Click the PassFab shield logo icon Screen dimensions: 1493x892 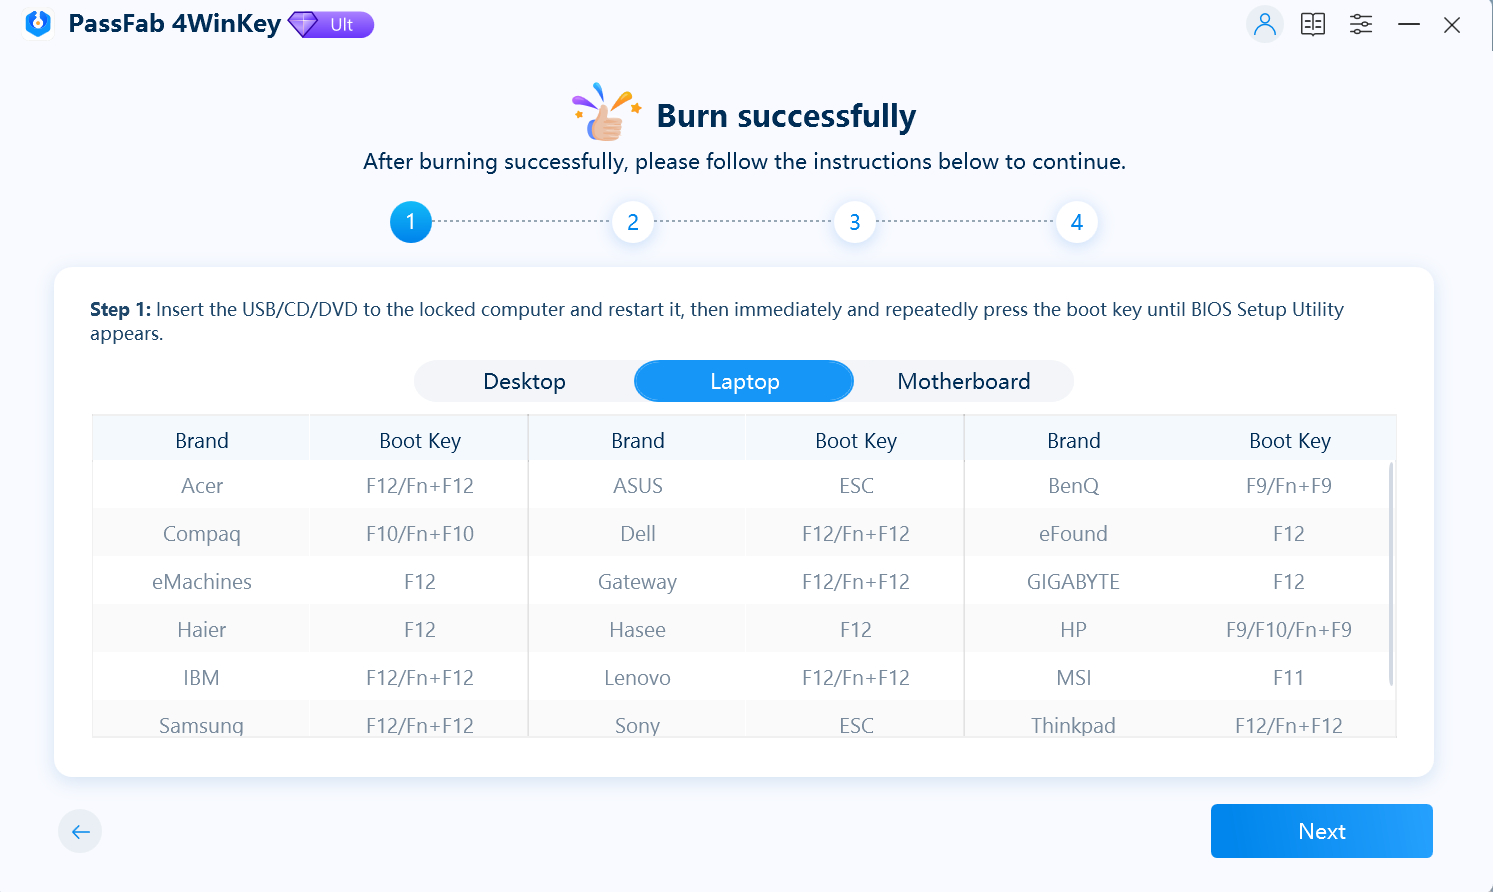tap(38, 24)
